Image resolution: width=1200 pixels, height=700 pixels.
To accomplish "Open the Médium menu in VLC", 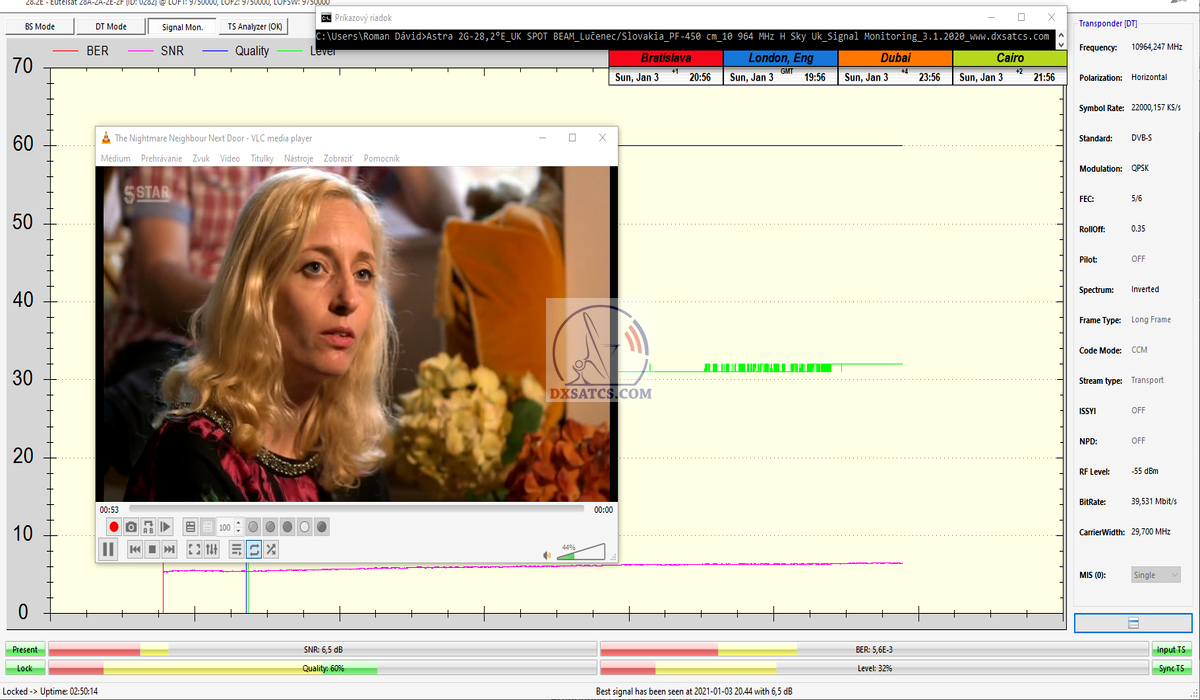I will pyautogui.click(x=115, y=158).
